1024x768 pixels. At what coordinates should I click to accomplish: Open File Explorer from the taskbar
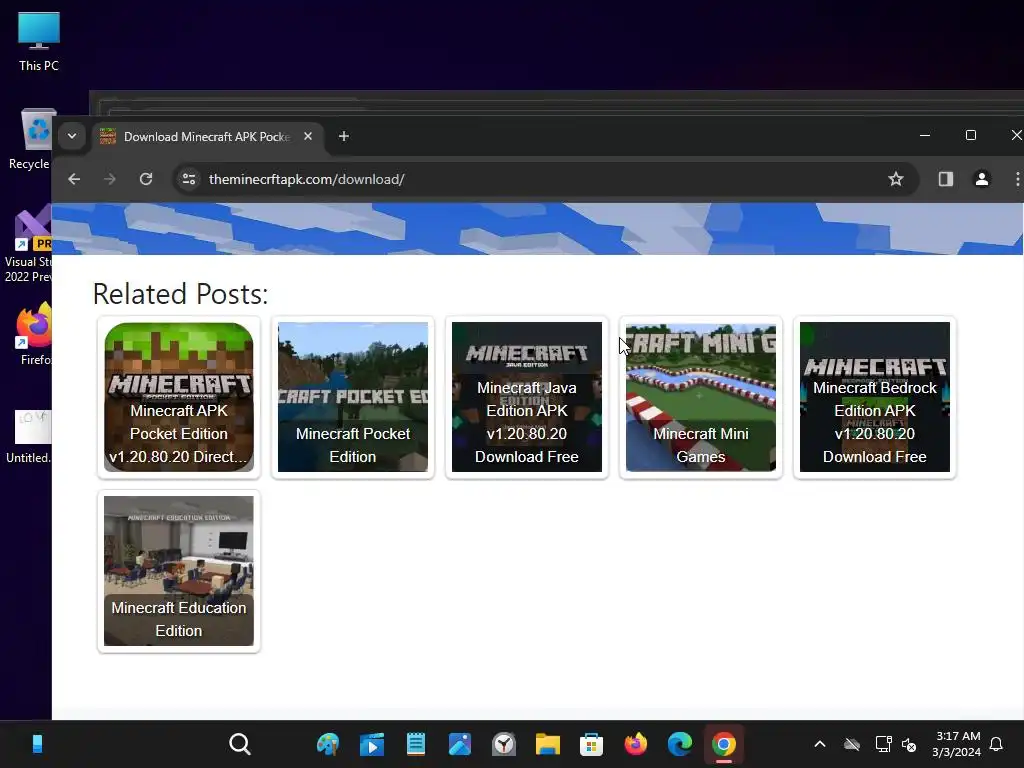pos(547,744)
